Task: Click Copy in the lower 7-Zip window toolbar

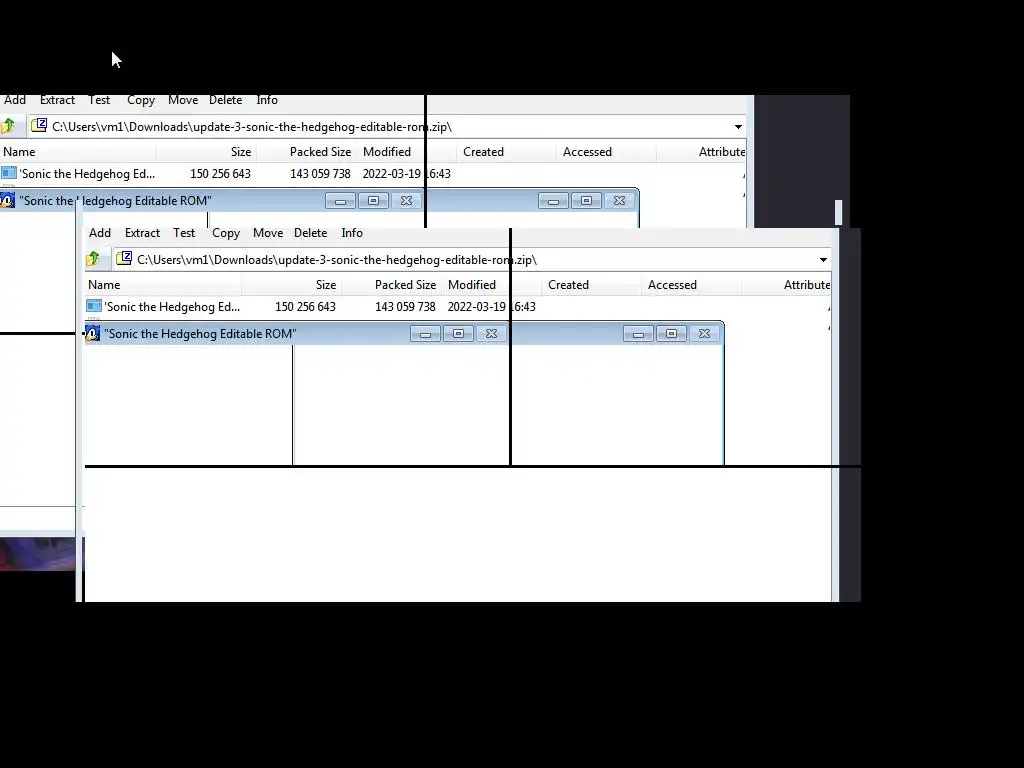Action: (226, 232)
